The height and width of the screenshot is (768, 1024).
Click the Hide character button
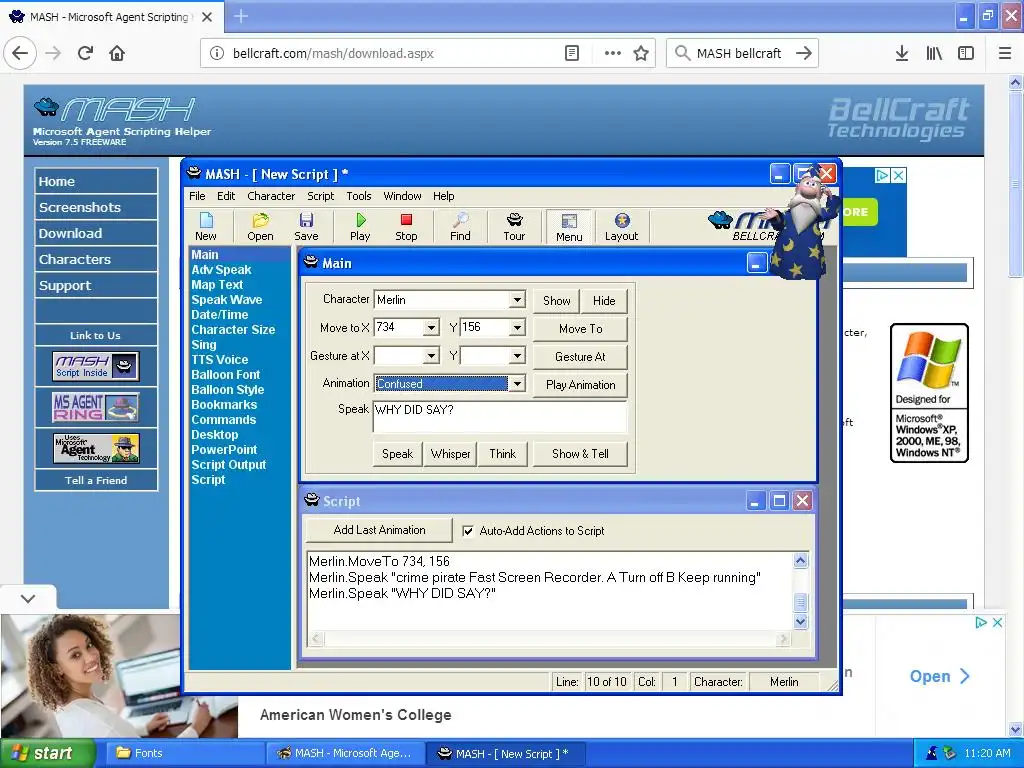604,300
